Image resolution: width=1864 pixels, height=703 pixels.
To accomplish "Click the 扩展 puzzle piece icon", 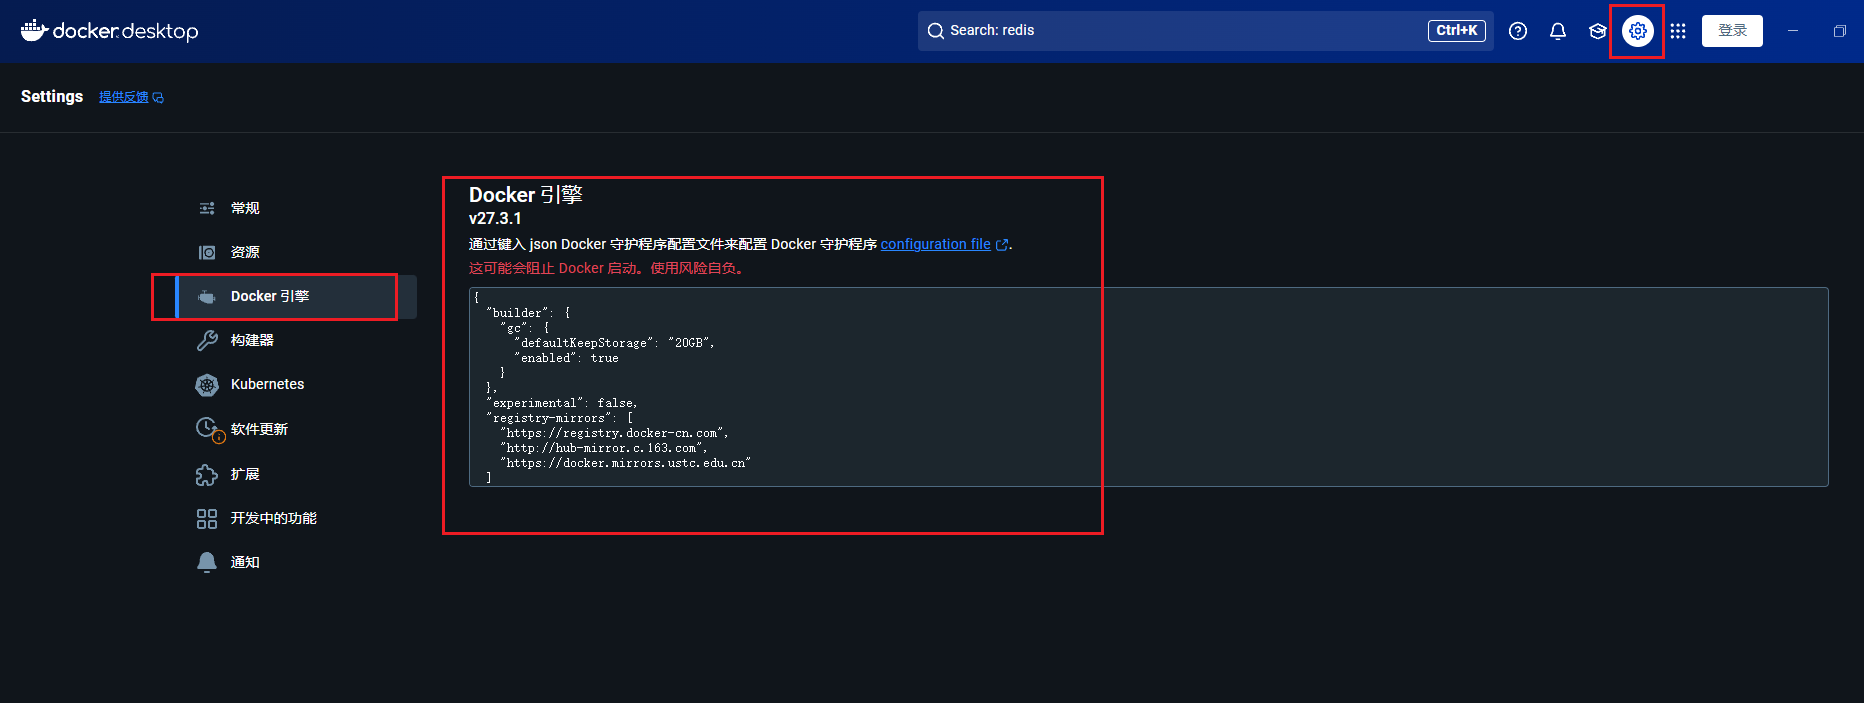I will [x=207, y=475].
